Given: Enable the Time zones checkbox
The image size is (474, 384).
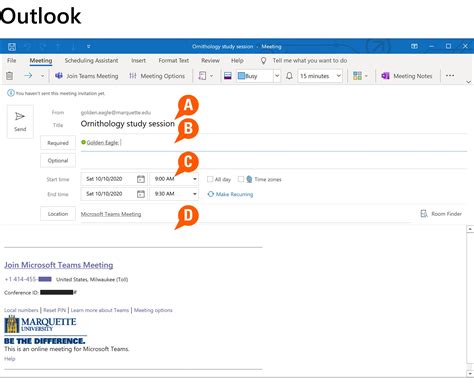Looking at the screenshot, I should pos(241,179).
